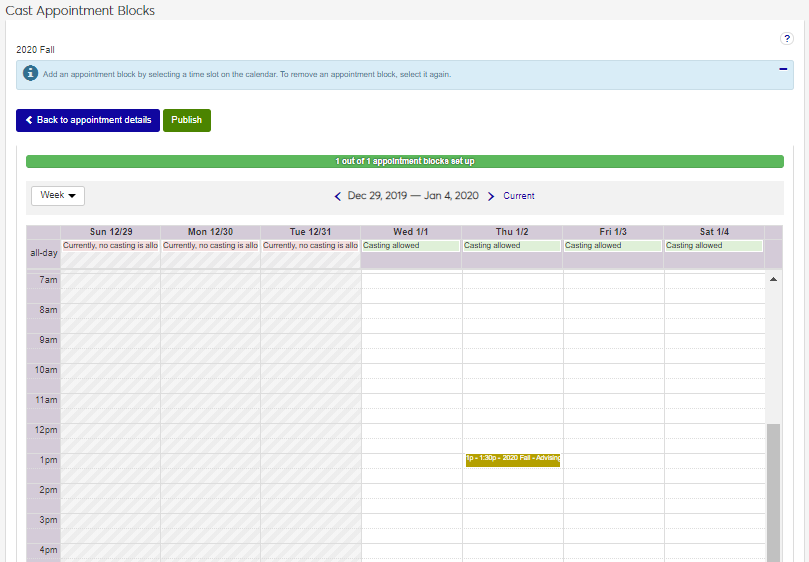The width and height of the screenshot is (809, 562).
Task: Toggle the 9am slot on Wed 1/1
Action: (411, 340)
